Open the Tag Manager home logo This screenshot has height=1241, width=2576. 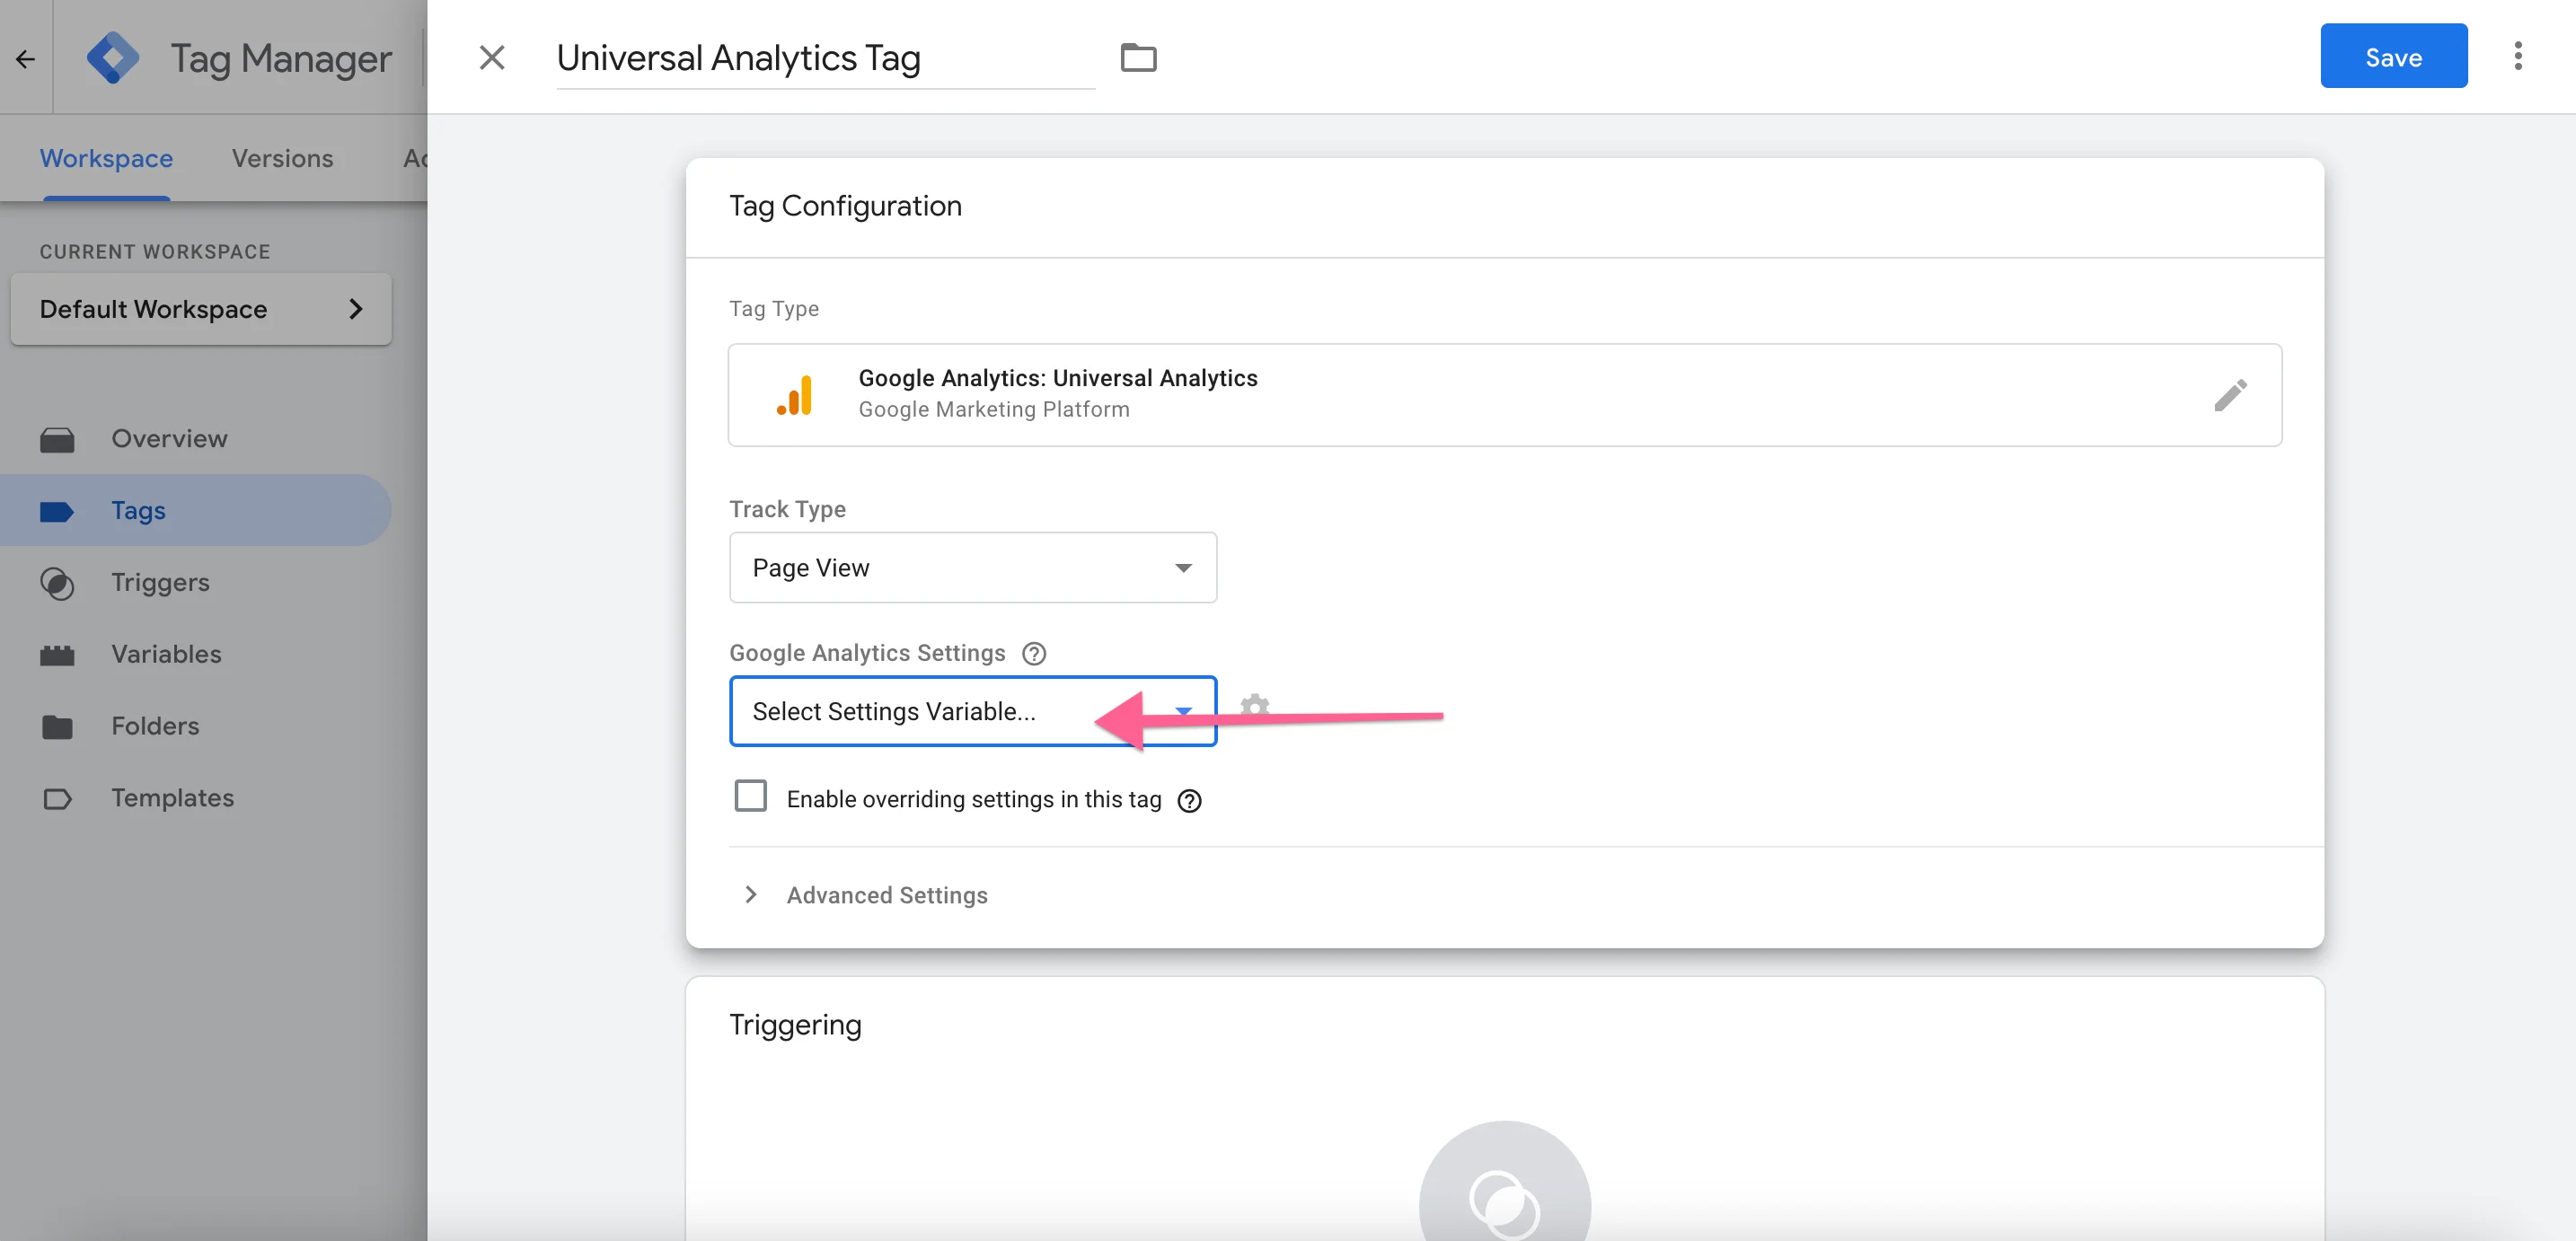[x=113, y=57]
